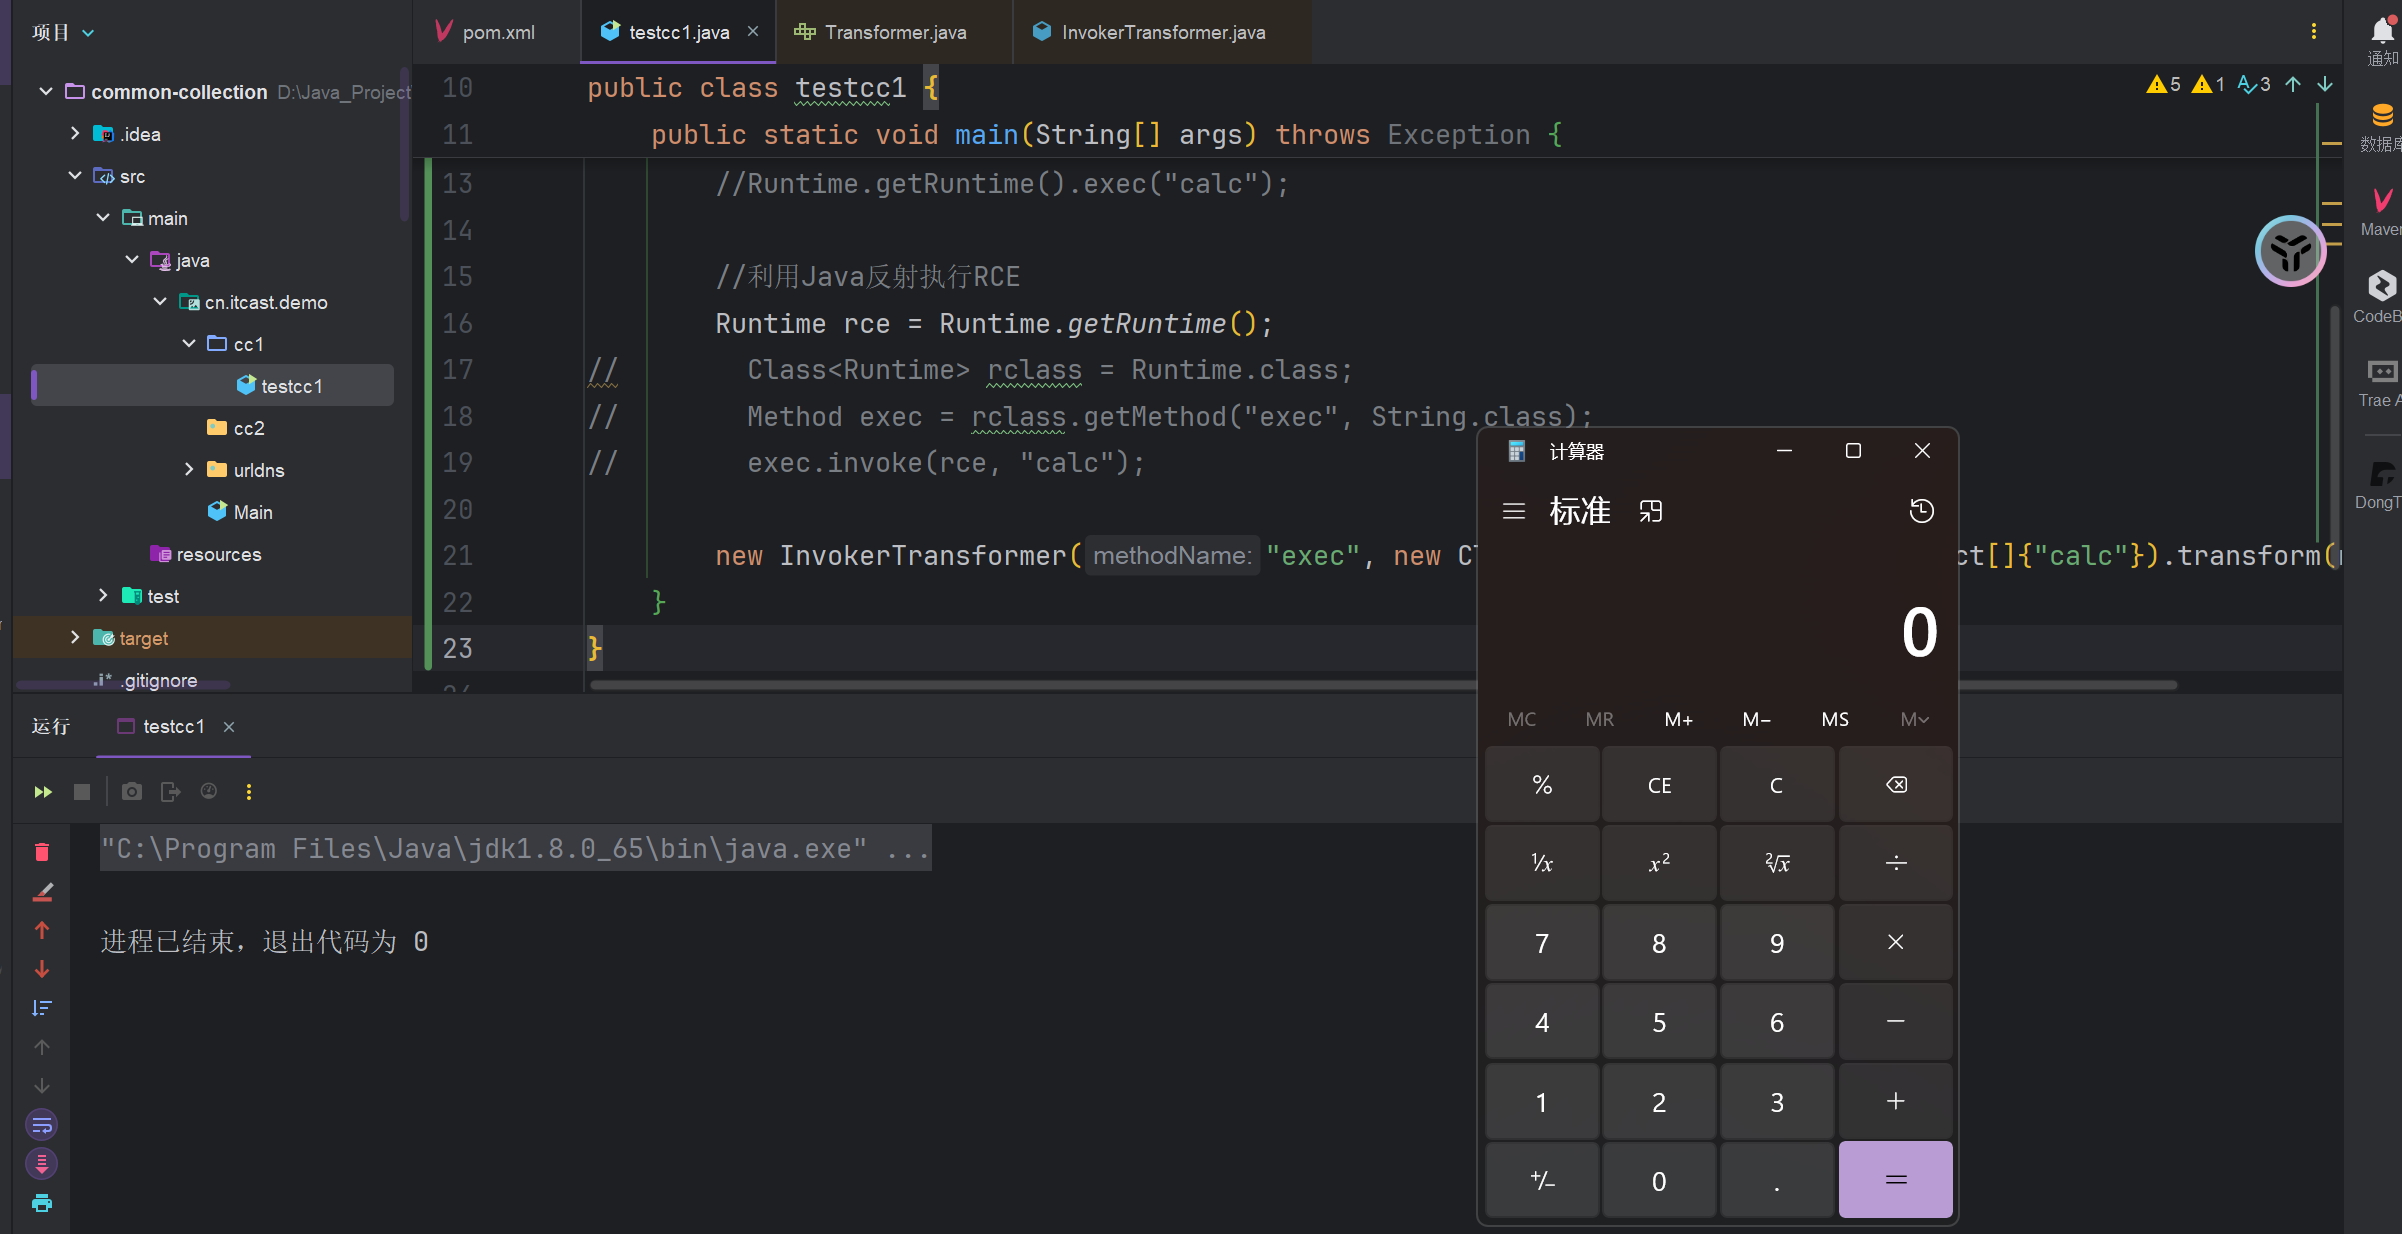Viewport: 2402px width, 1234px height.
Task: Open calculator history
Action: tap(1921, 511)
